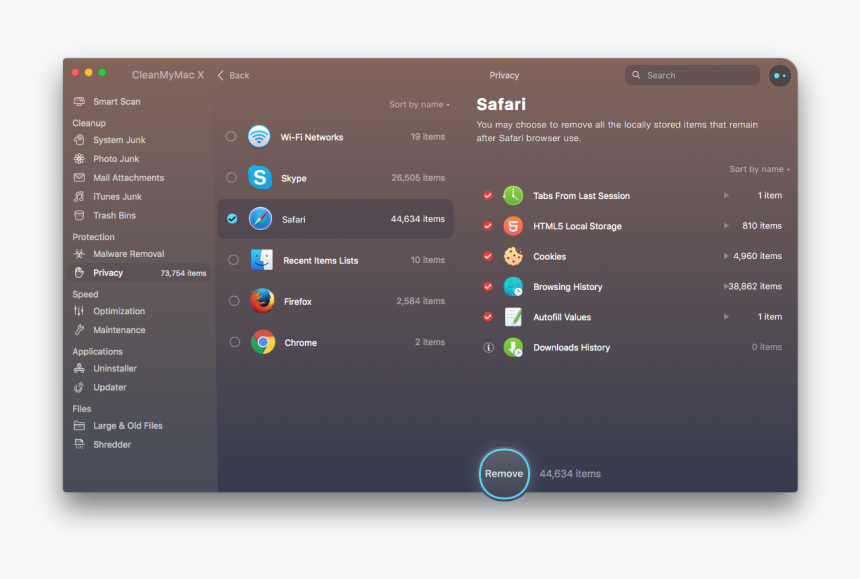The width and height of the screenshot is (860, 579).
Task: Open the assistant dots button top right
Action: pos(779,76)
